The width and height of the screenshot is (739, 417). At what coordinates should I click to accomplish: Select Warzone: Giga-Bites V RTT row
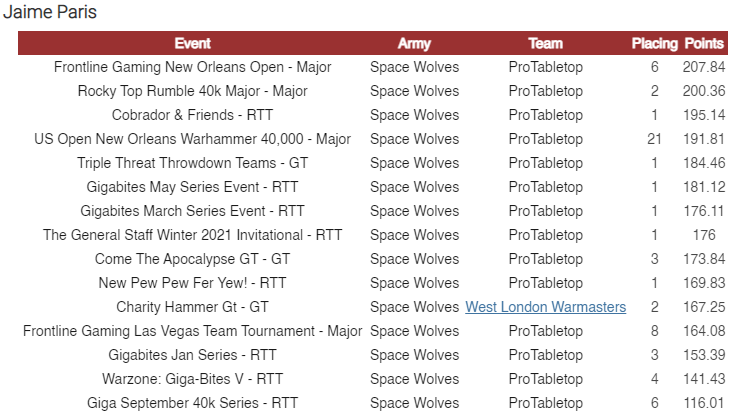click(x=192, y=379)
